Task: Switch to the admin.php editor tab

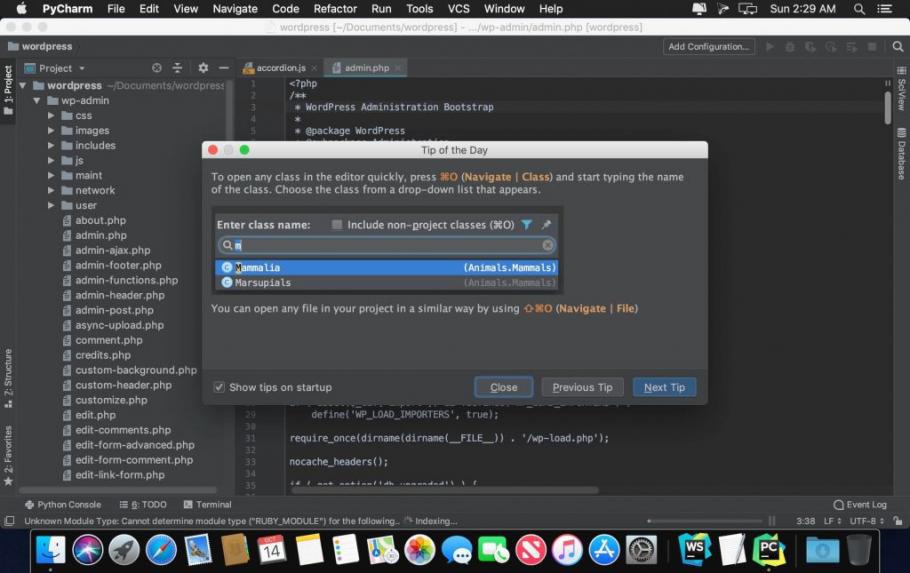Action: pyautogui.click(x=366, y=68)
